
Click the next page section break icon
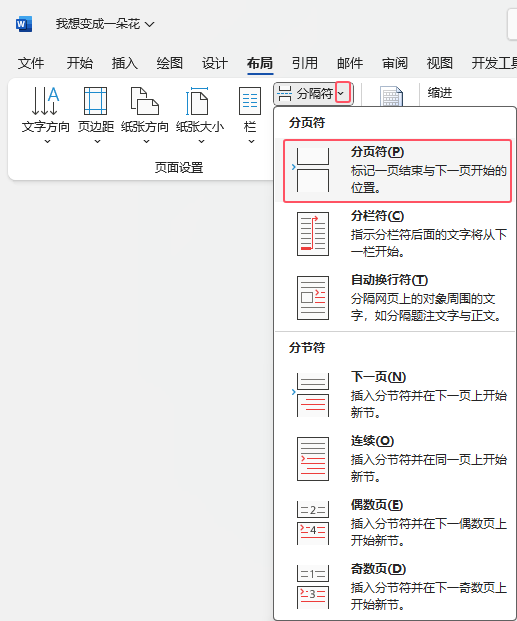(313, 395)
